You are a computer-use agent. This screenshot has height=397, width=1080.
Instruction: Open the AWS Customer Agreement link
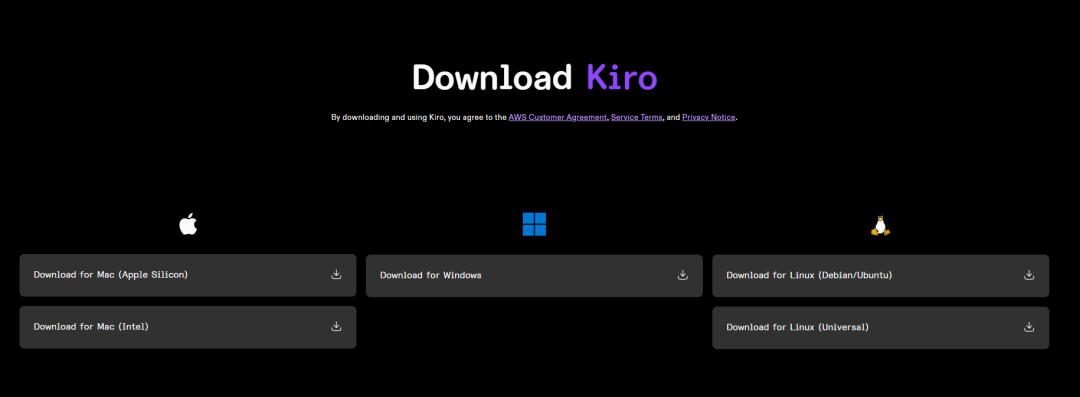coord(558,117)
